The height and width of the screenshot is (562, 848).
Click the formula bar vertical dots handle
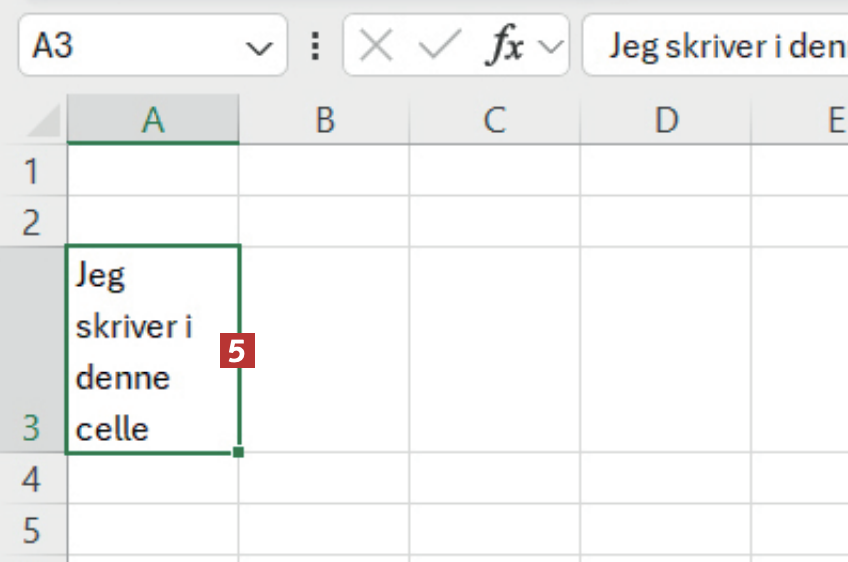pos(316,46)
